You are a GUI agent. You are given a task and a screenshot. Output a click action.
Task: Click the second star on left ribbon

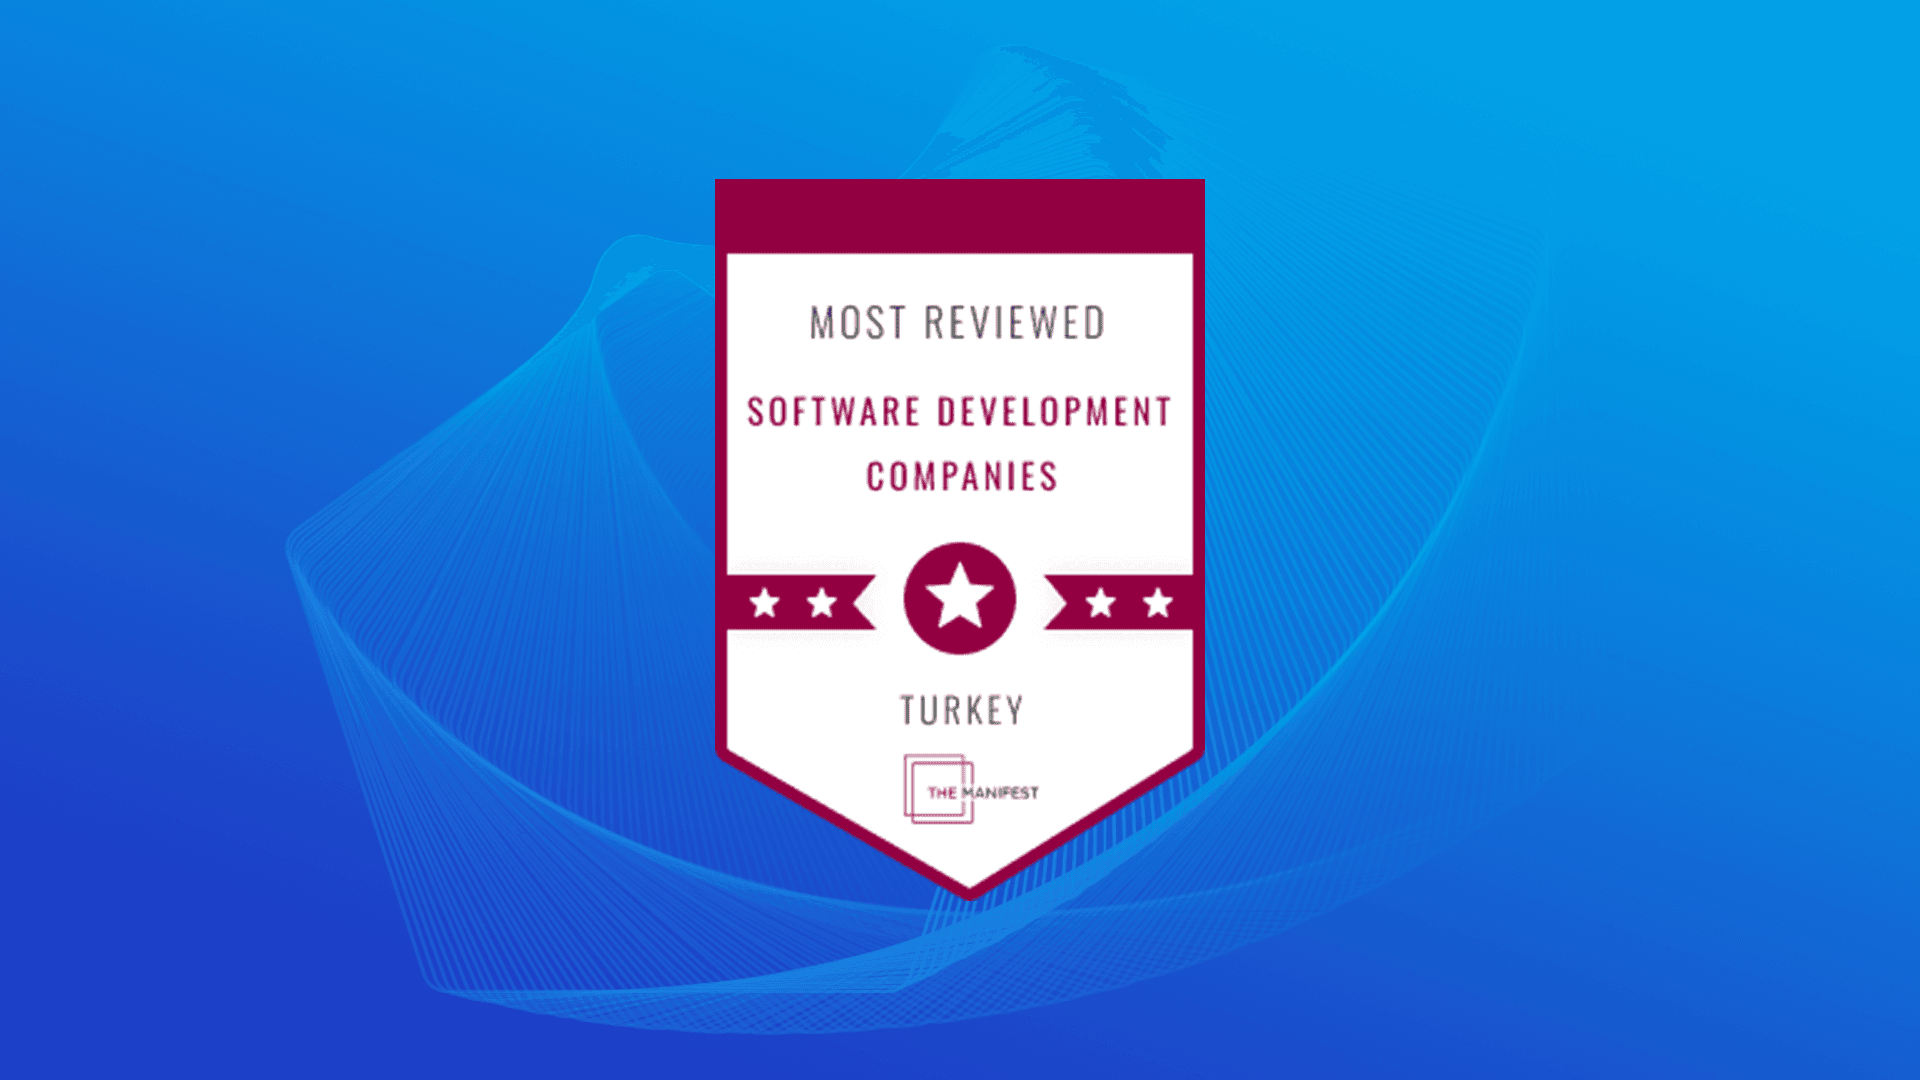pos(822,603)
